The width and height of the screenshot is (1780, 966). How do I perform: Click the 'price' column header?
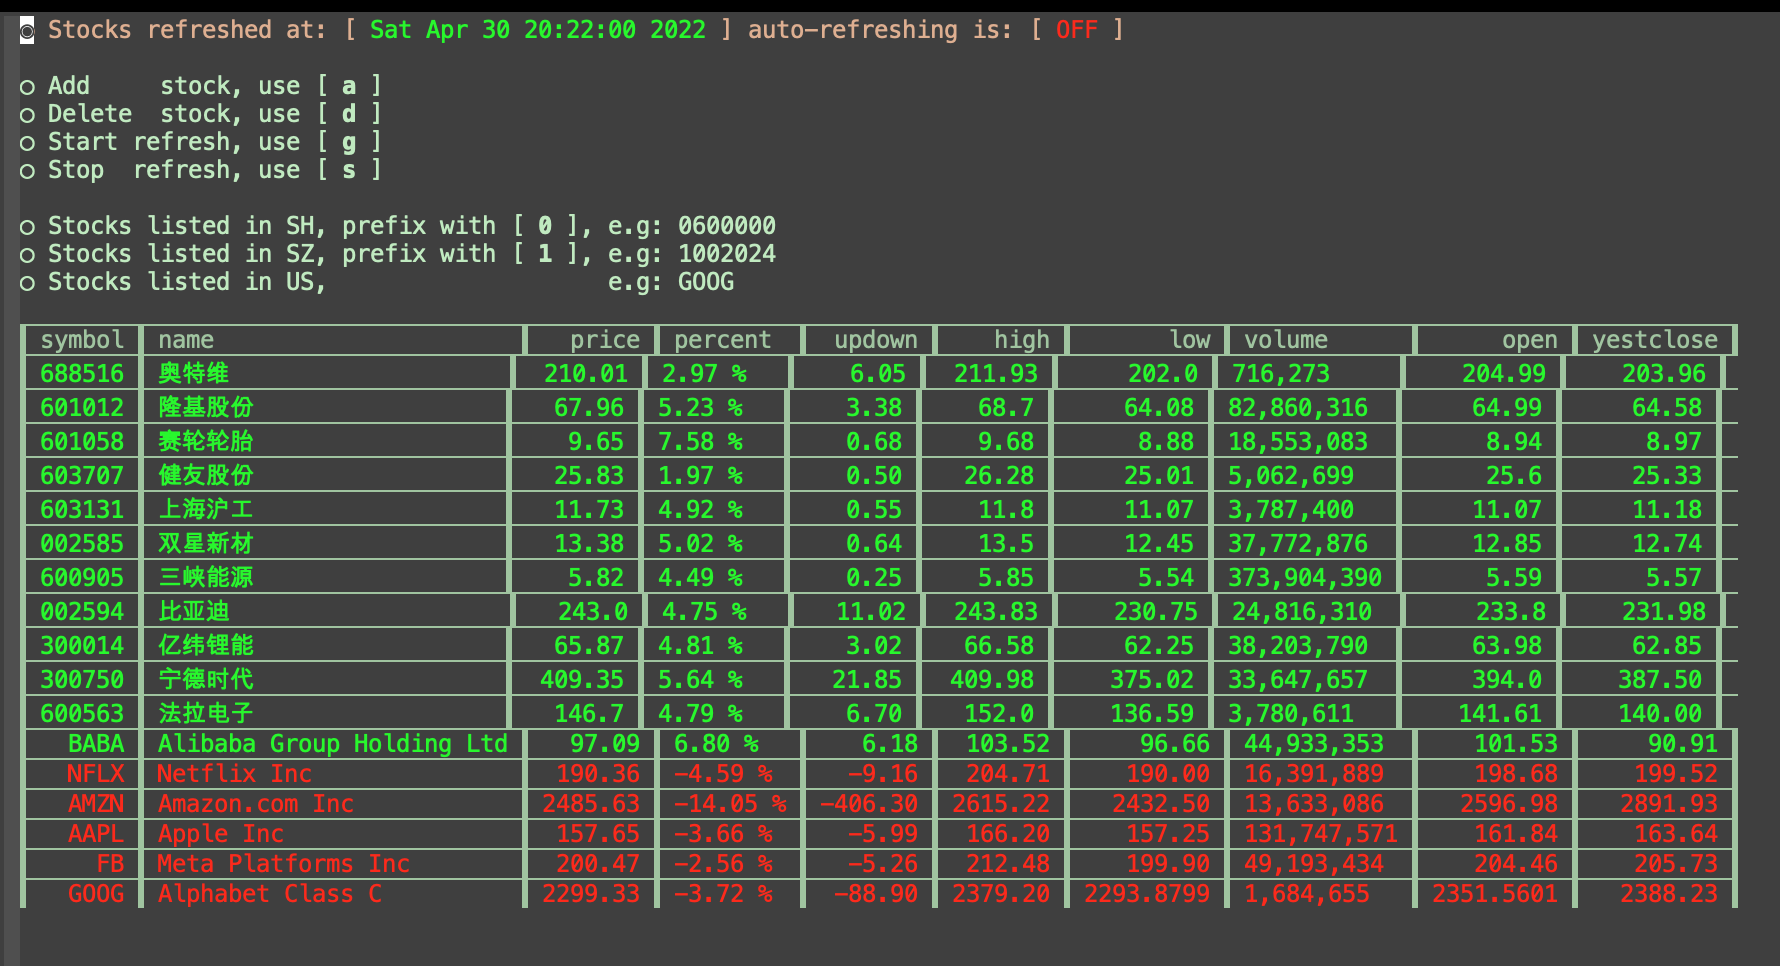[604, 340]
